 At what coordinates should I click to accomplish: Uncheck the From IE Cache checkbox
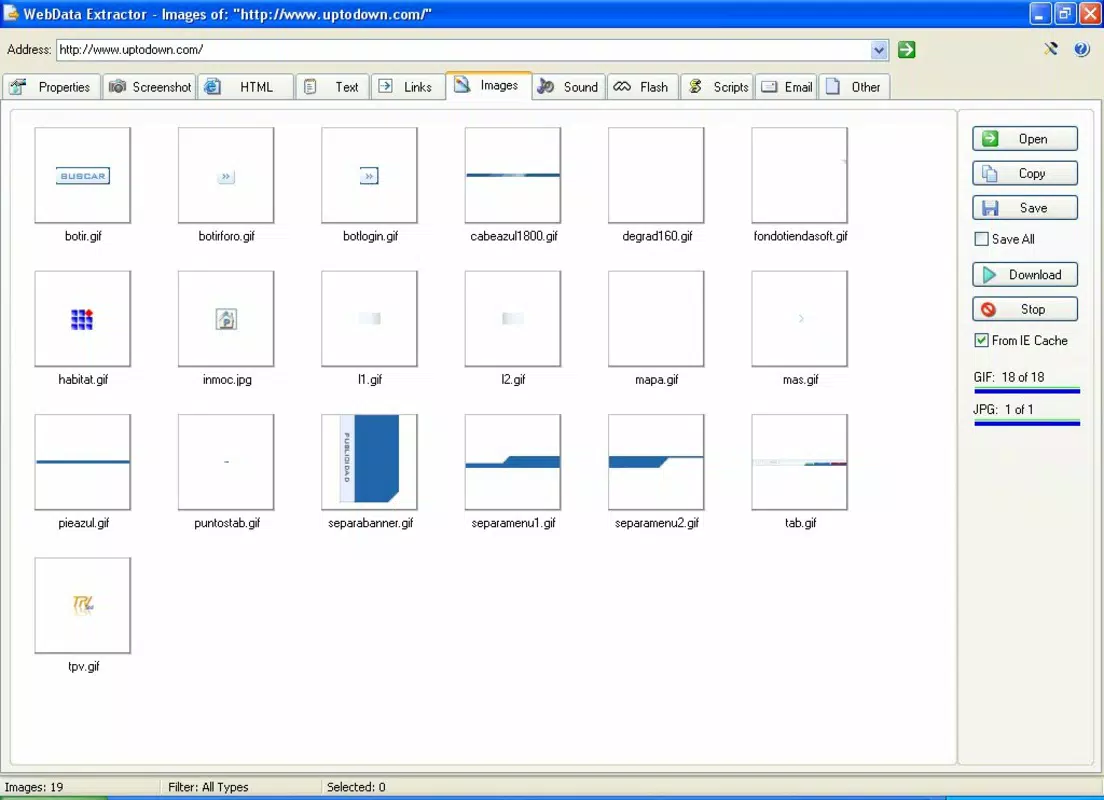(981, 341)
